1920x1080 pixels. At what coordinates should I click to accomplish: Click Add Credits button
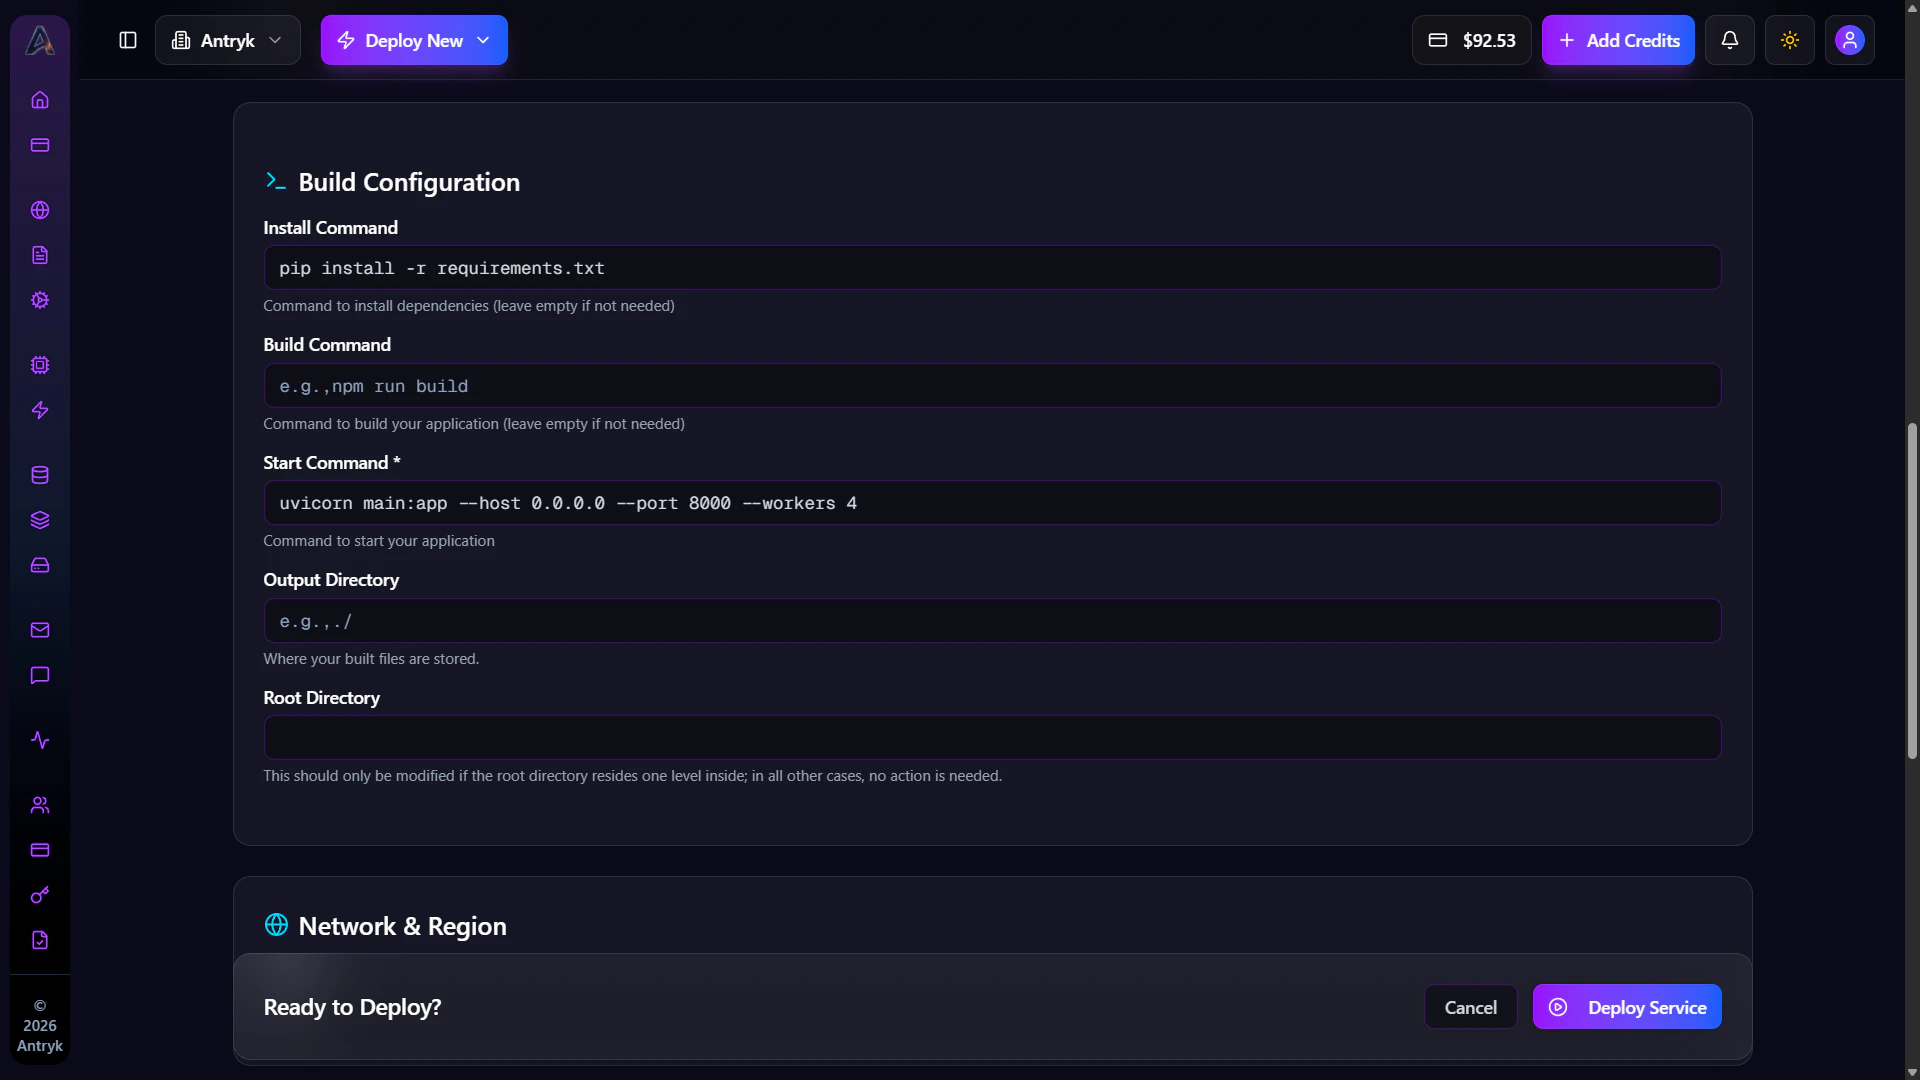1618,40
